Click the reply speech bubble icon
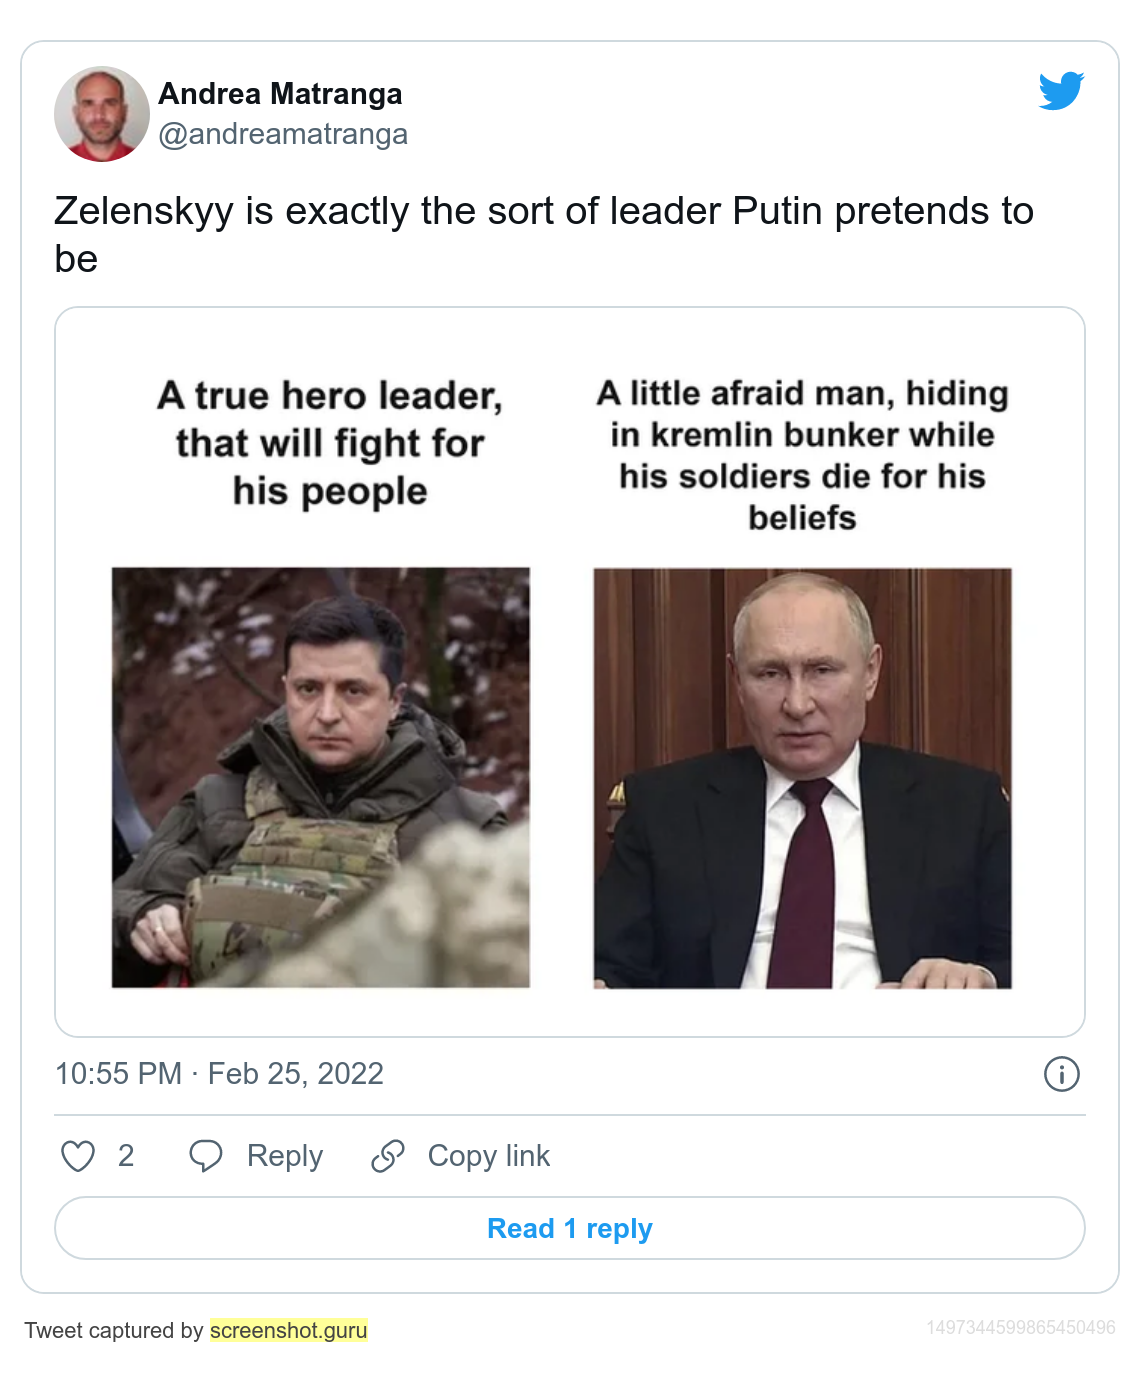Viewport: 1140px width, 1386px height. point(206,1156)
